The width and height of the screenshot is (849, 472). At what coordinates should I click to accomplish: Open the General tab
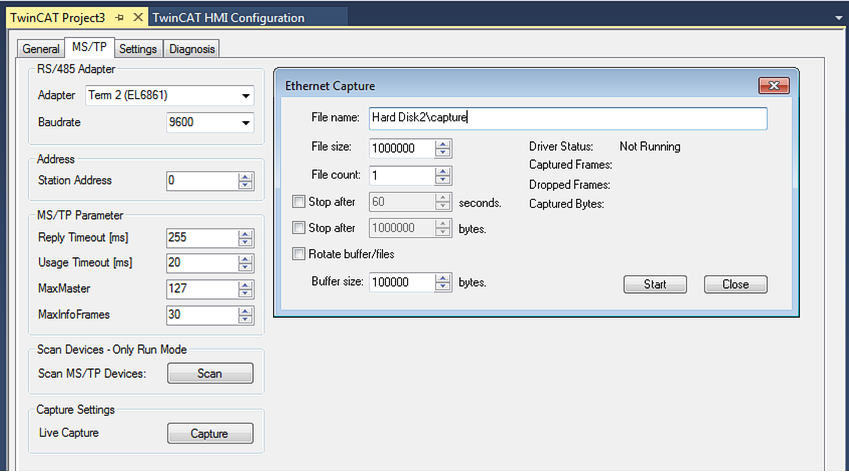(x=41, y=49)
